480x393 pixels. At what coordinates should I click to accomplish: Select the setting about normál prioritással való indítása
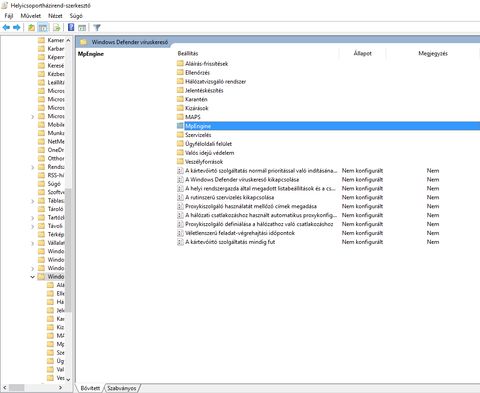pyautogui.click(x=261, y=171)
